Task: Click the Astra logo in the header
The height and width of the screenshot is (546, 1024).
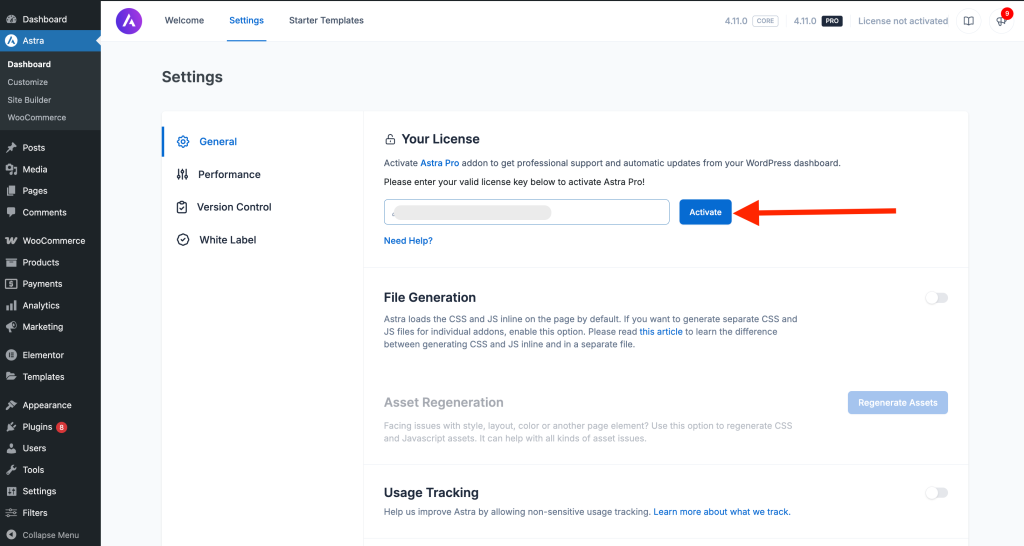Action: [129, 21]
